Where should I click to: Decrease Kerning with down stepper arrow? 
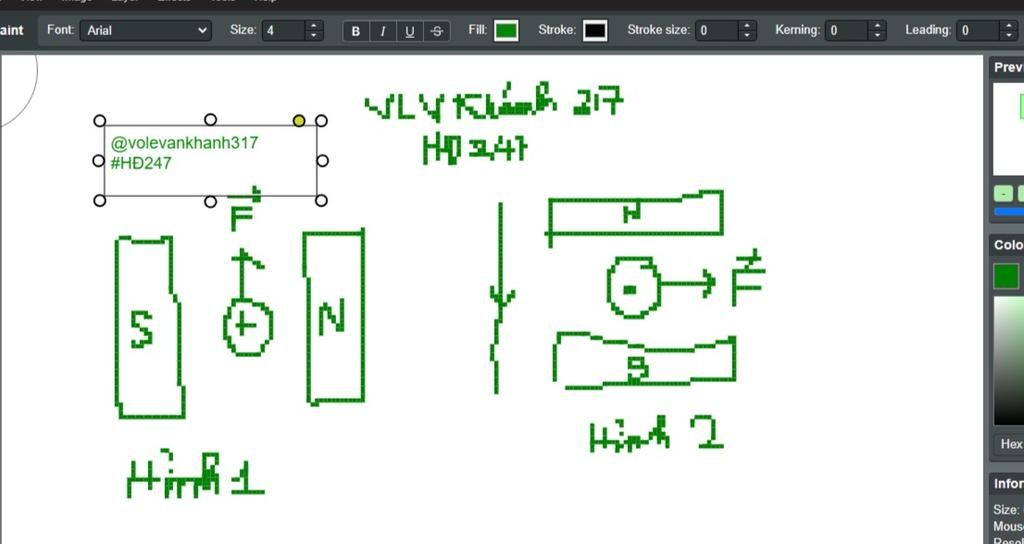pyautogui.click(x=878, y=35)
